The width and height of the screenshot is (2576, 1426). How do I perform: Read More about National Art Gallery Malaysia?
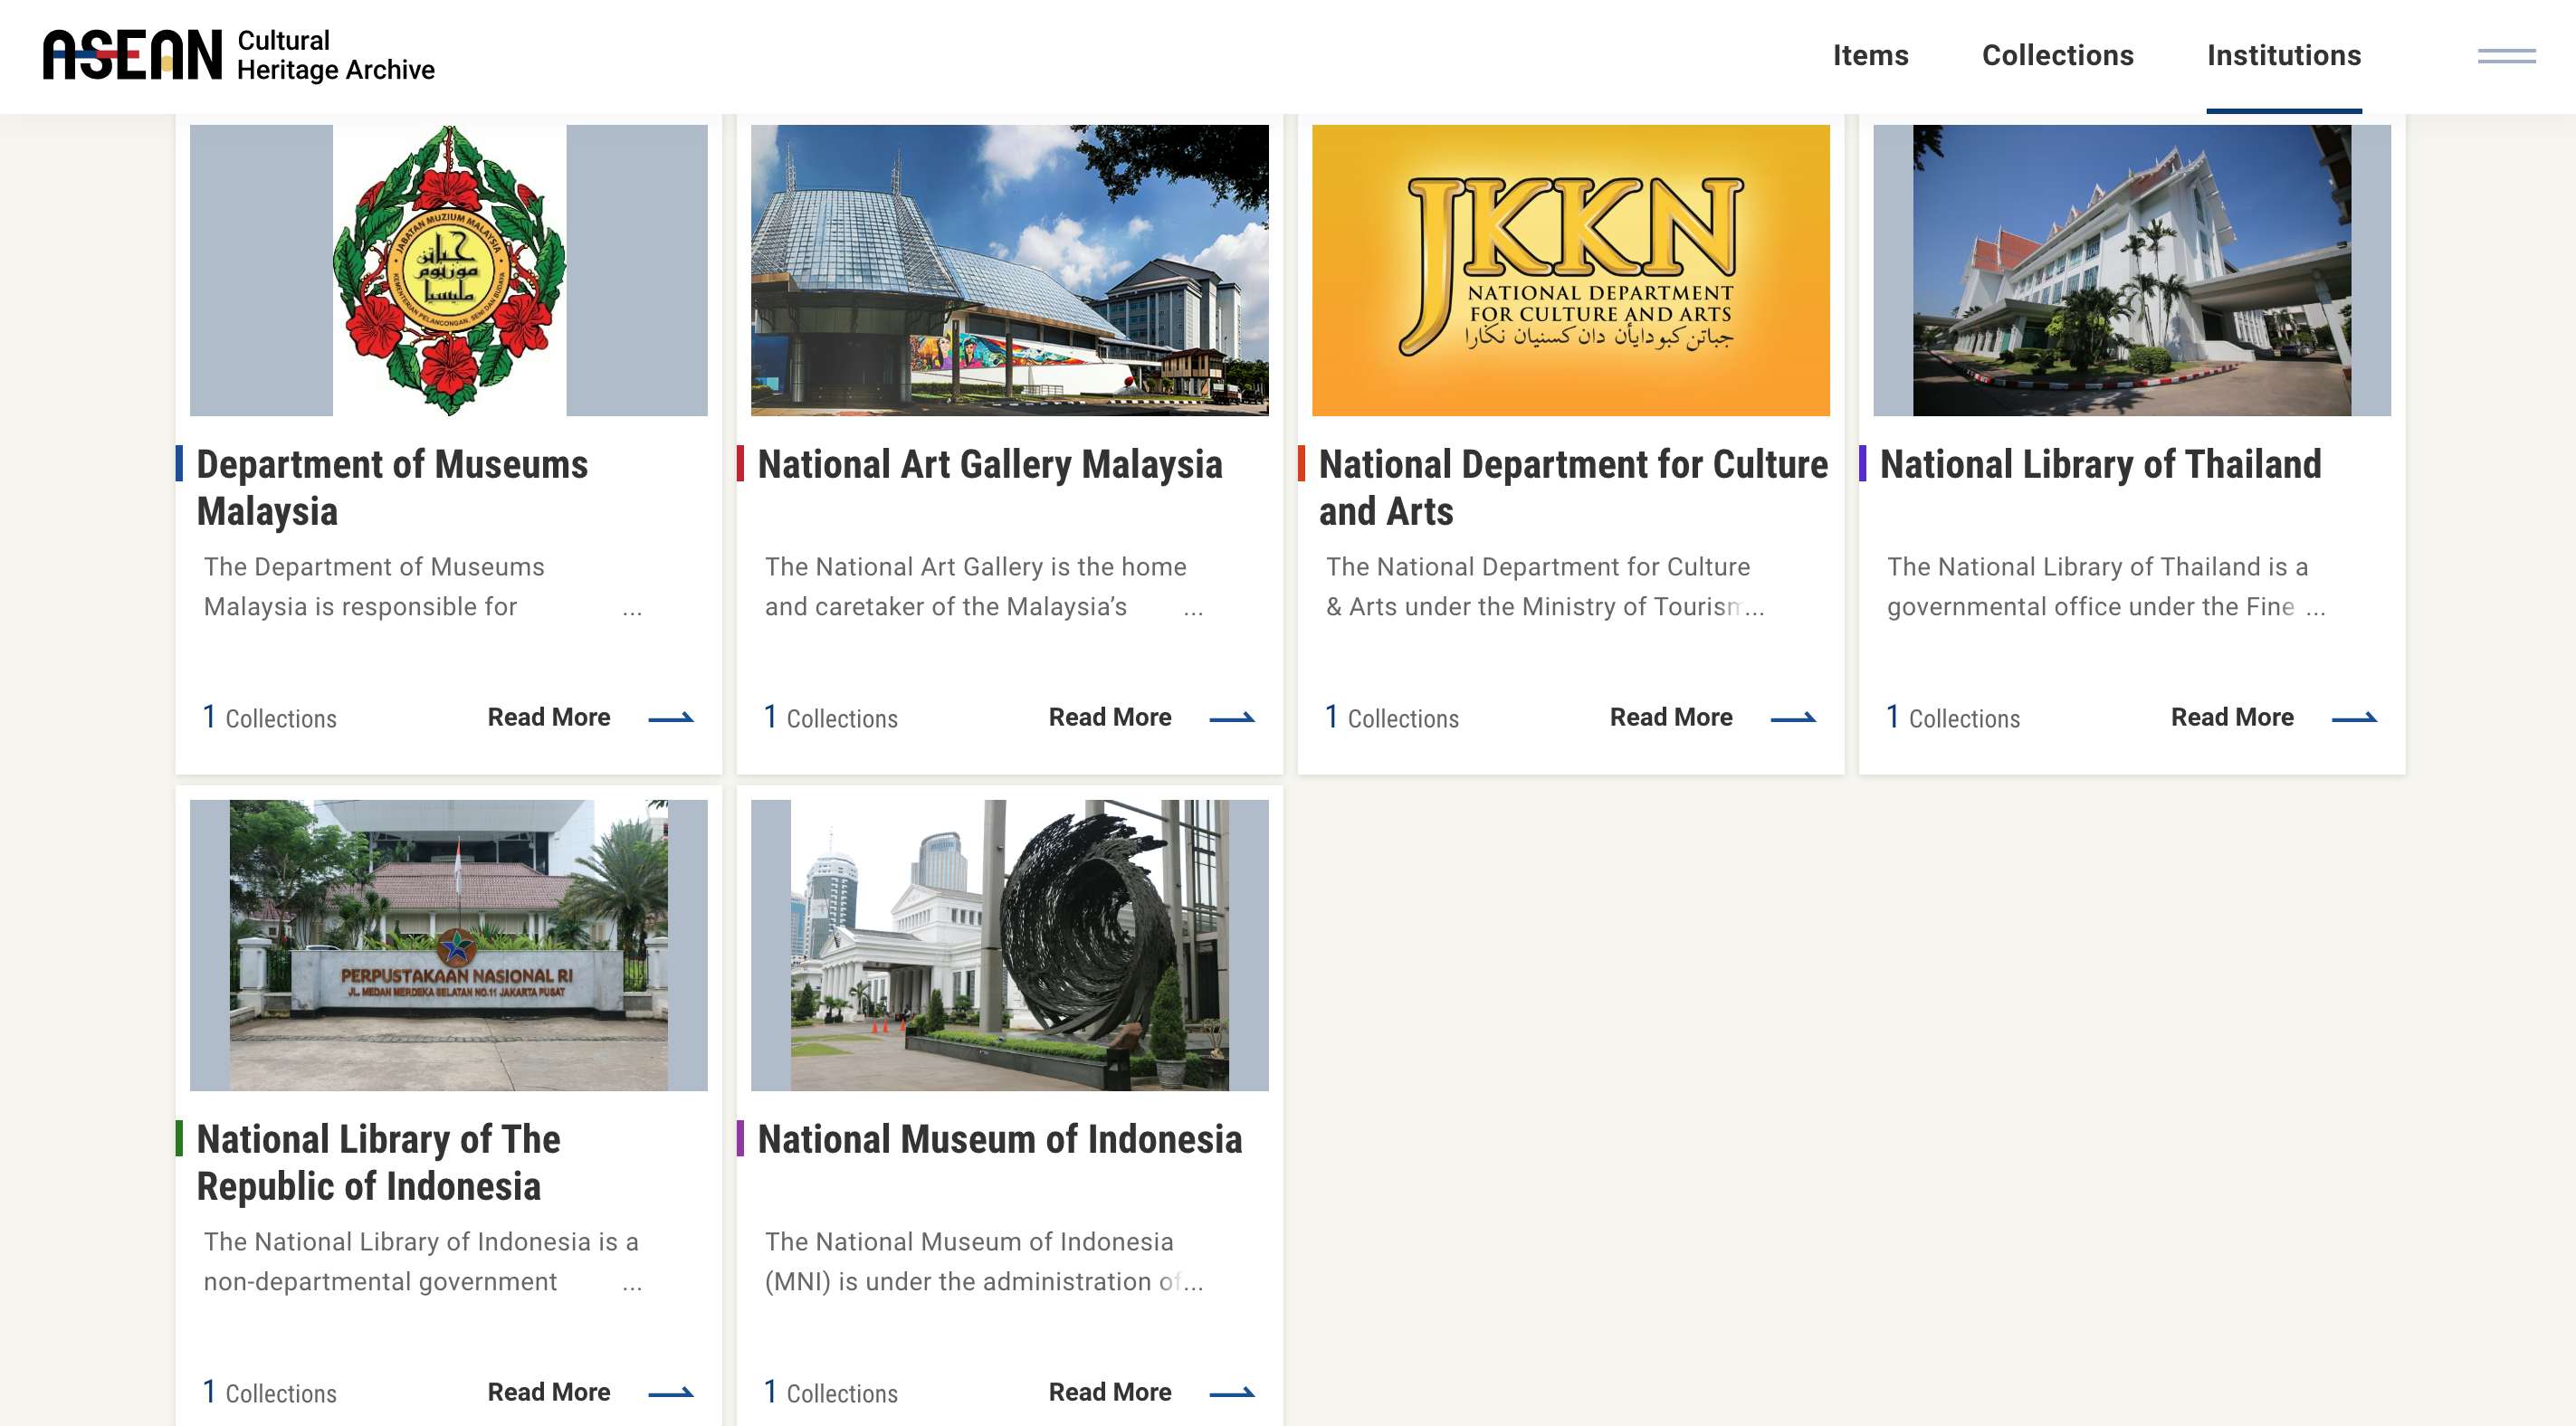pos(1110,717)
